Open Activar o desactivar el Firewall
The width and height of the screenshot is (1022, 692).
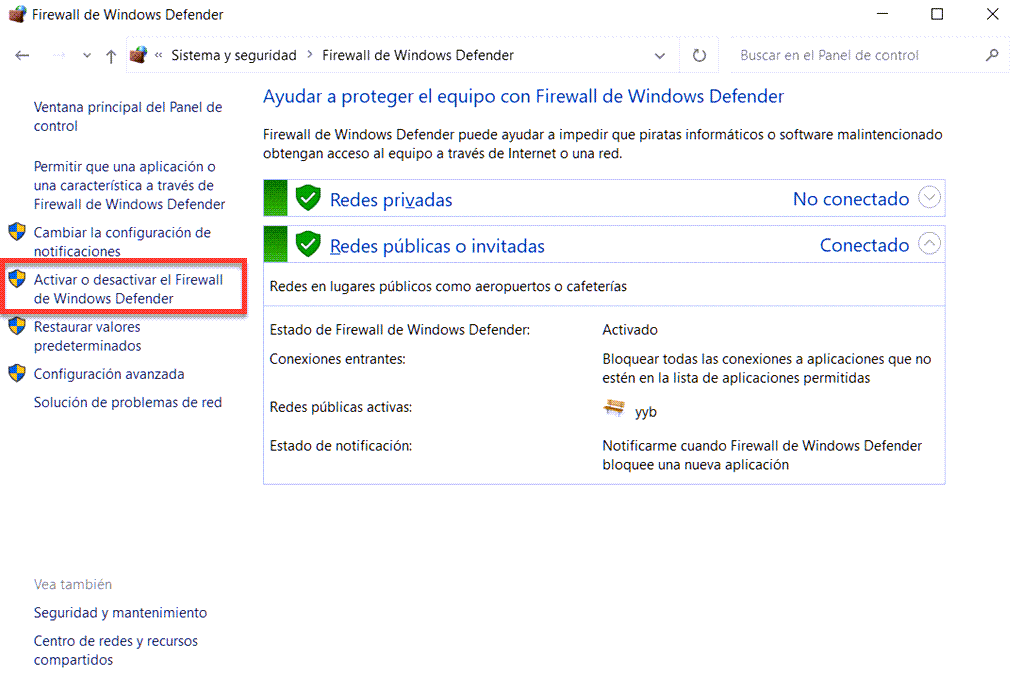tap(128, 289)
